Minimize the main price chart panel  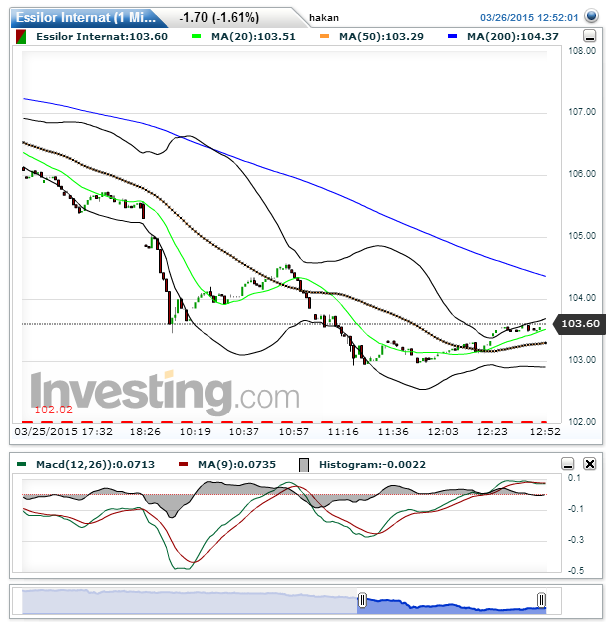point(589,36)
